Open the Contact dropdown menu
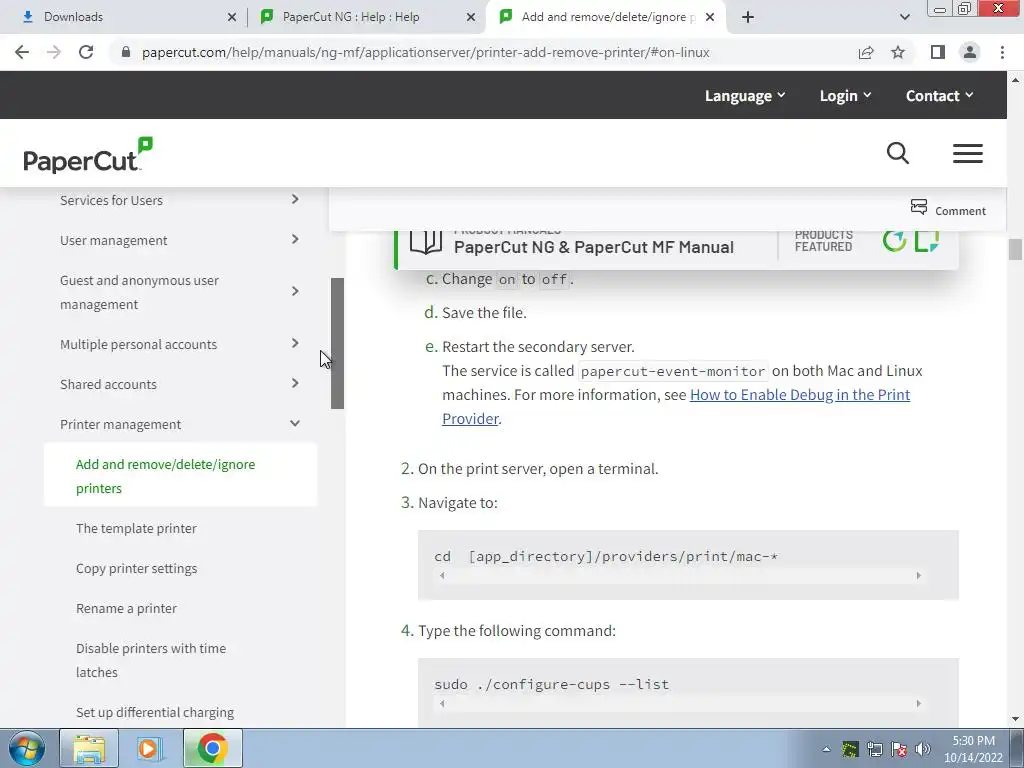This screenshot has height=768, width=1024. click(939, 95)
